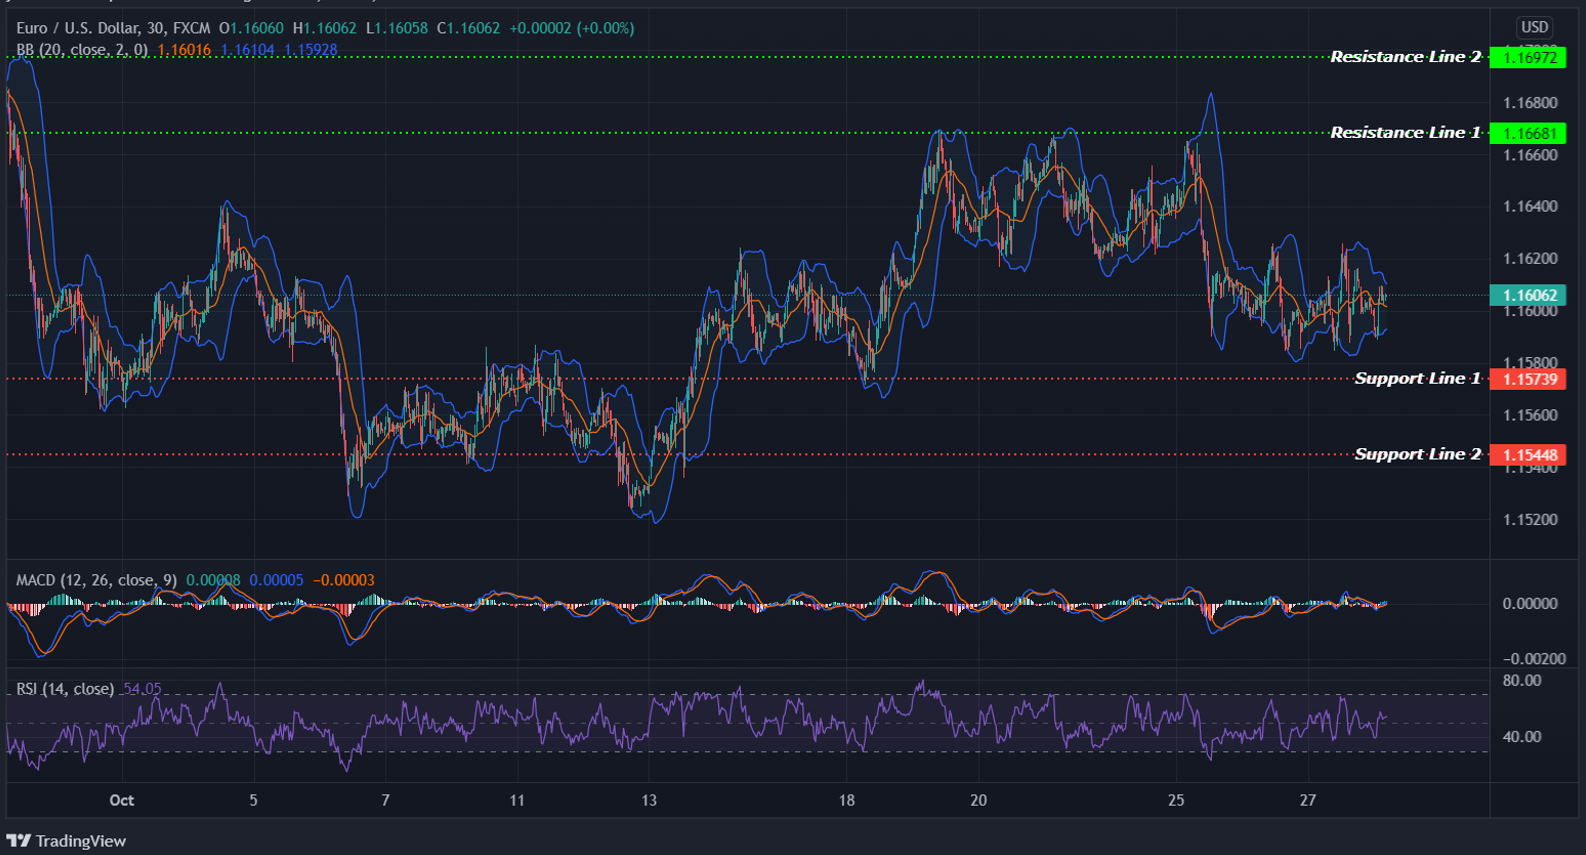This screenshot has height=855, width=1586.
Task: Click the TradingView logo
Action: point(67,841)
